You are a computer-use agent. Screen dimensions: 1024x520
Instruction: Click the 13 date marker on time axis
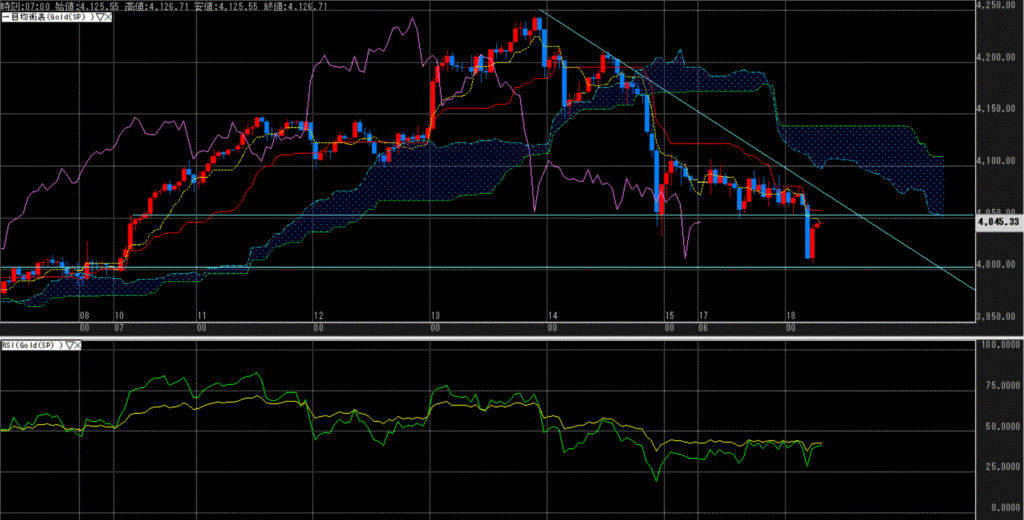click(x=435, y=315)
